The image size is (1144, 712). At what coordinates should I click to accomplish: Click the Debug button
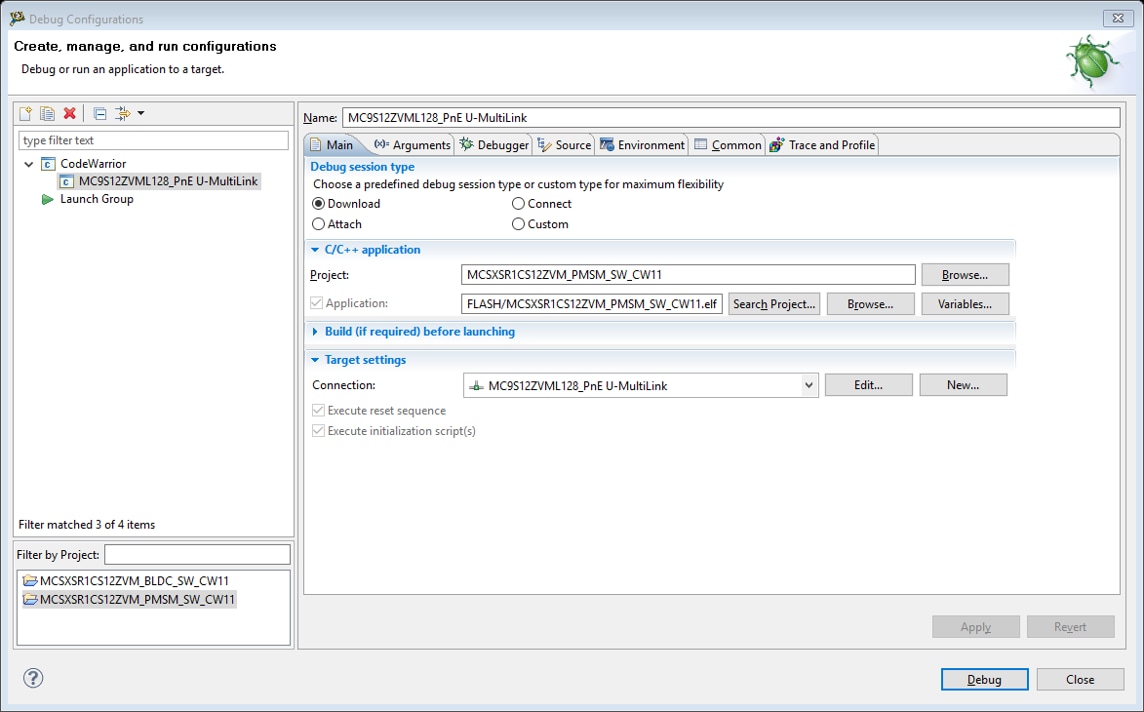pos(984,679)
